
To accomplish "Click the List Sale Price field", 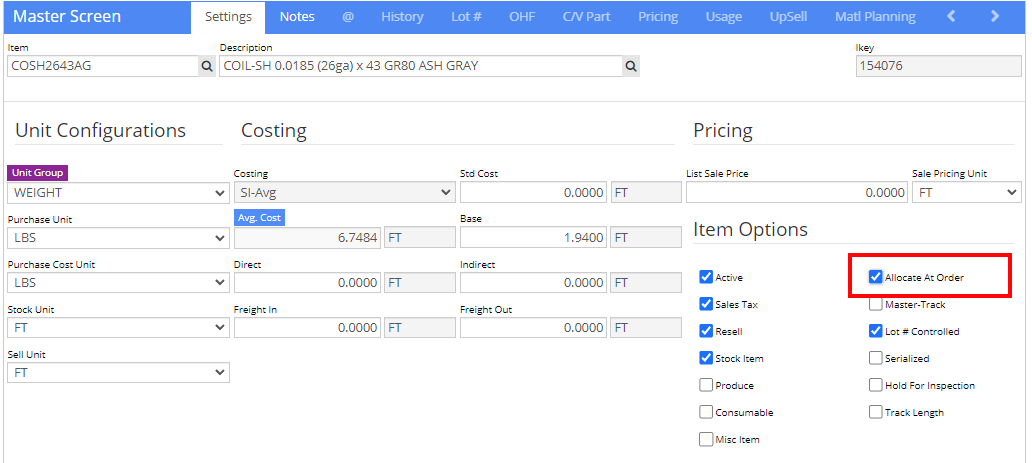I will 798,192.
